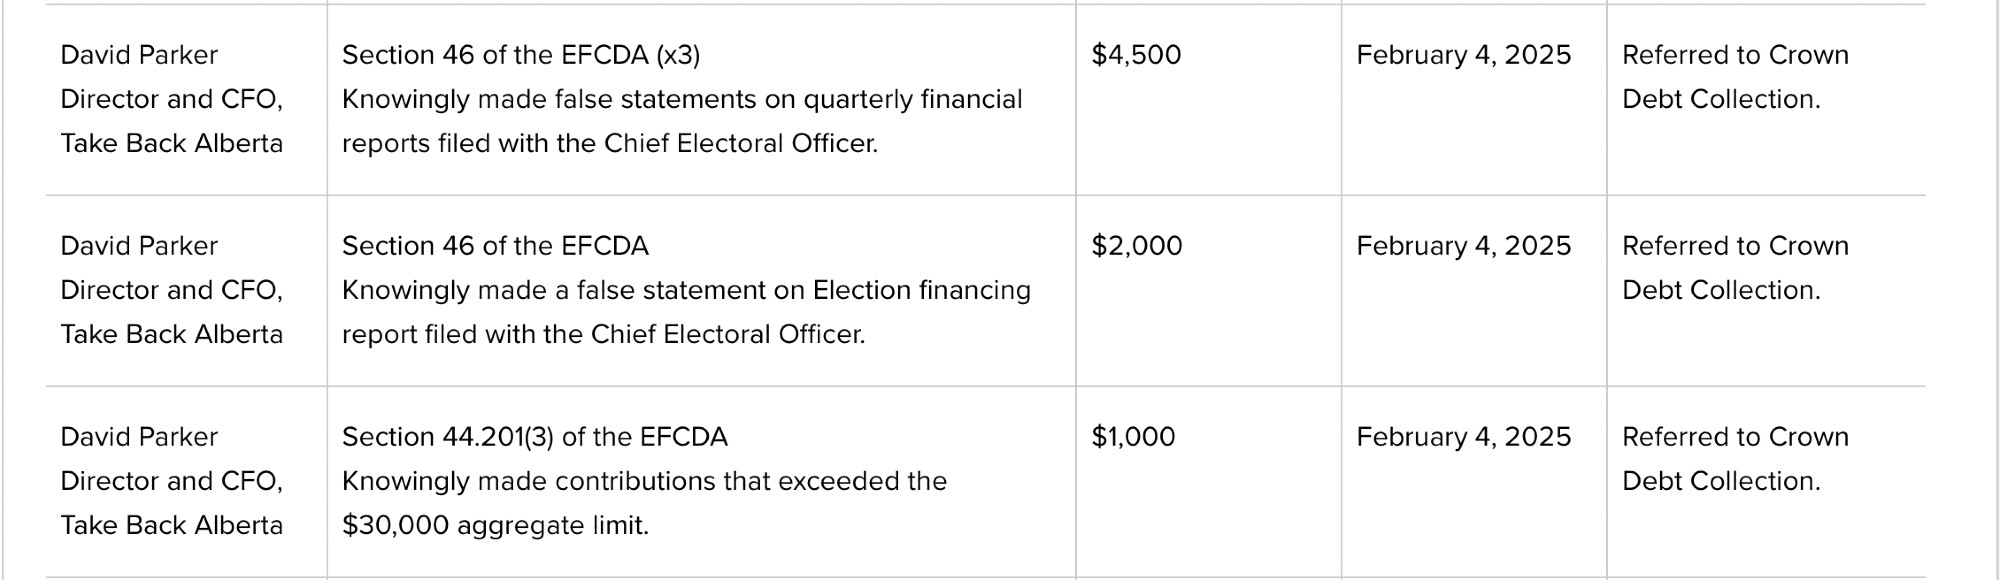Click 'Take Back Alberta' in third row
This screenshot has height=580, width=2000.
point(172,526)
